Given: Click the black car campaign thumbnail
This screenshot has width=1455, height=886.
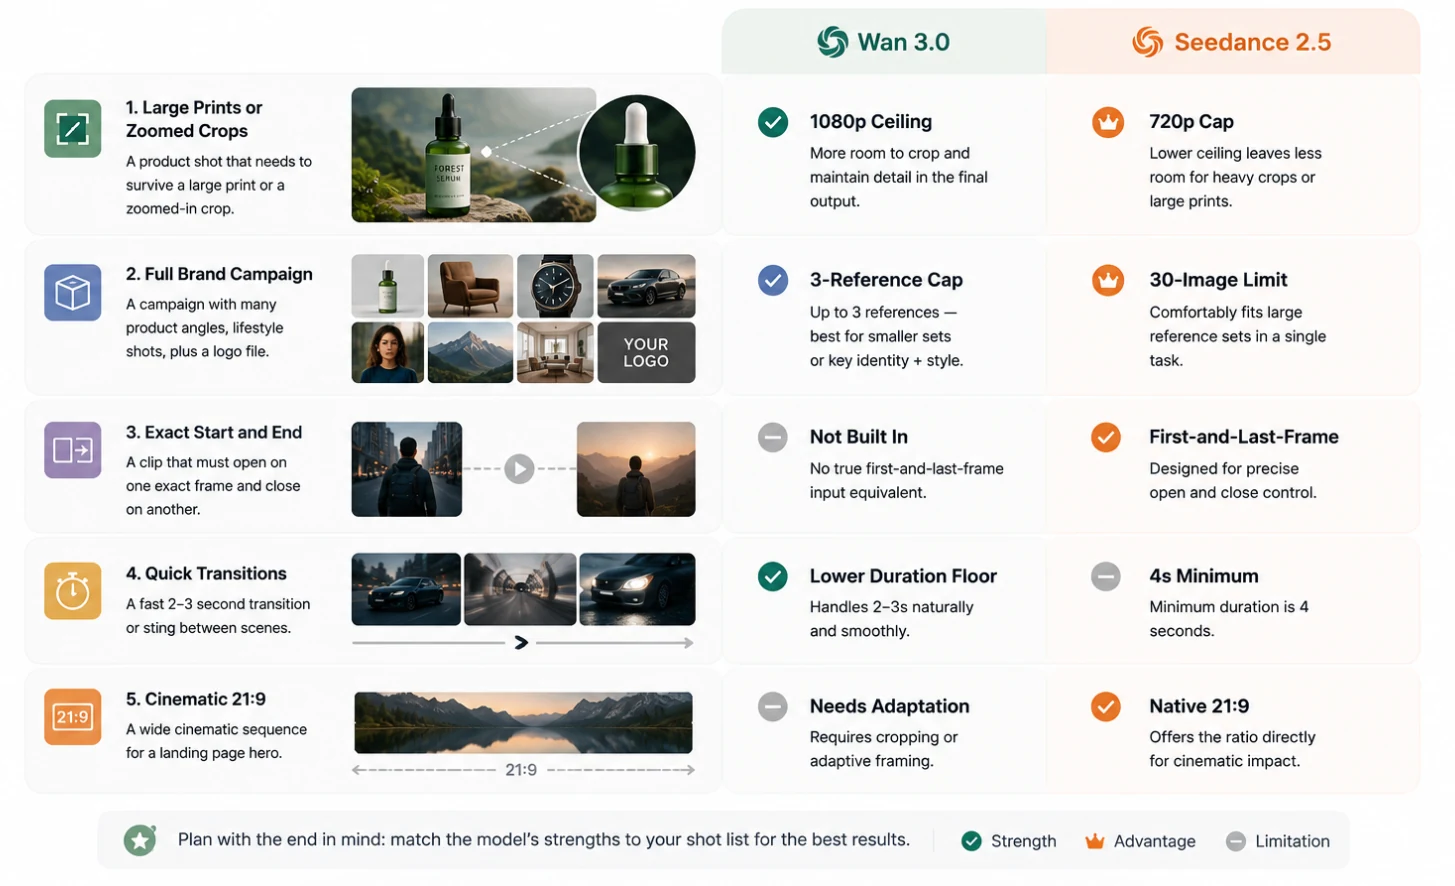Looking at the screenshot, I should (x=646, y=286).
